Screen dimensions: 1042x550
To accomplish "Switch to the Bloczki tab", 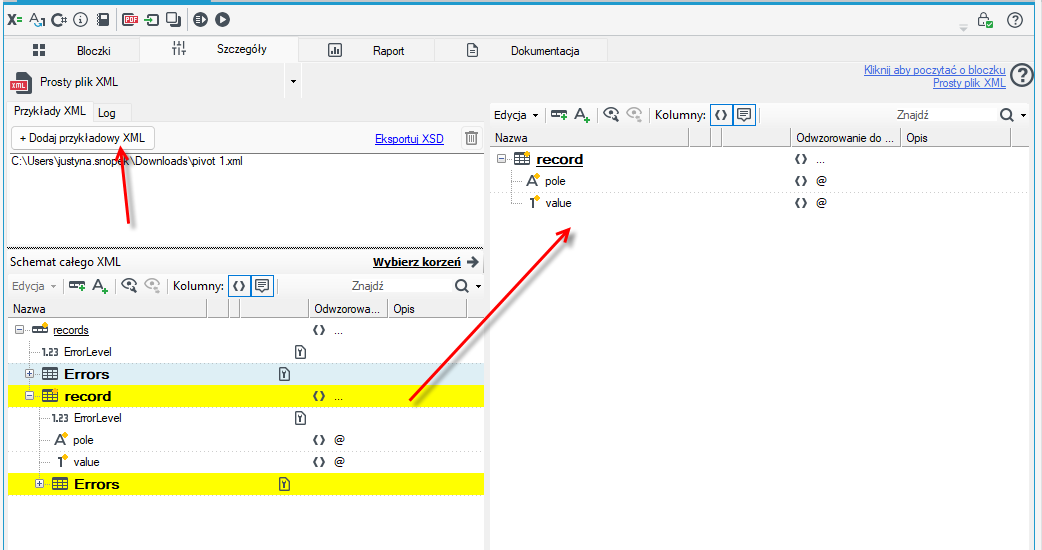I will (x=72, y=50).
